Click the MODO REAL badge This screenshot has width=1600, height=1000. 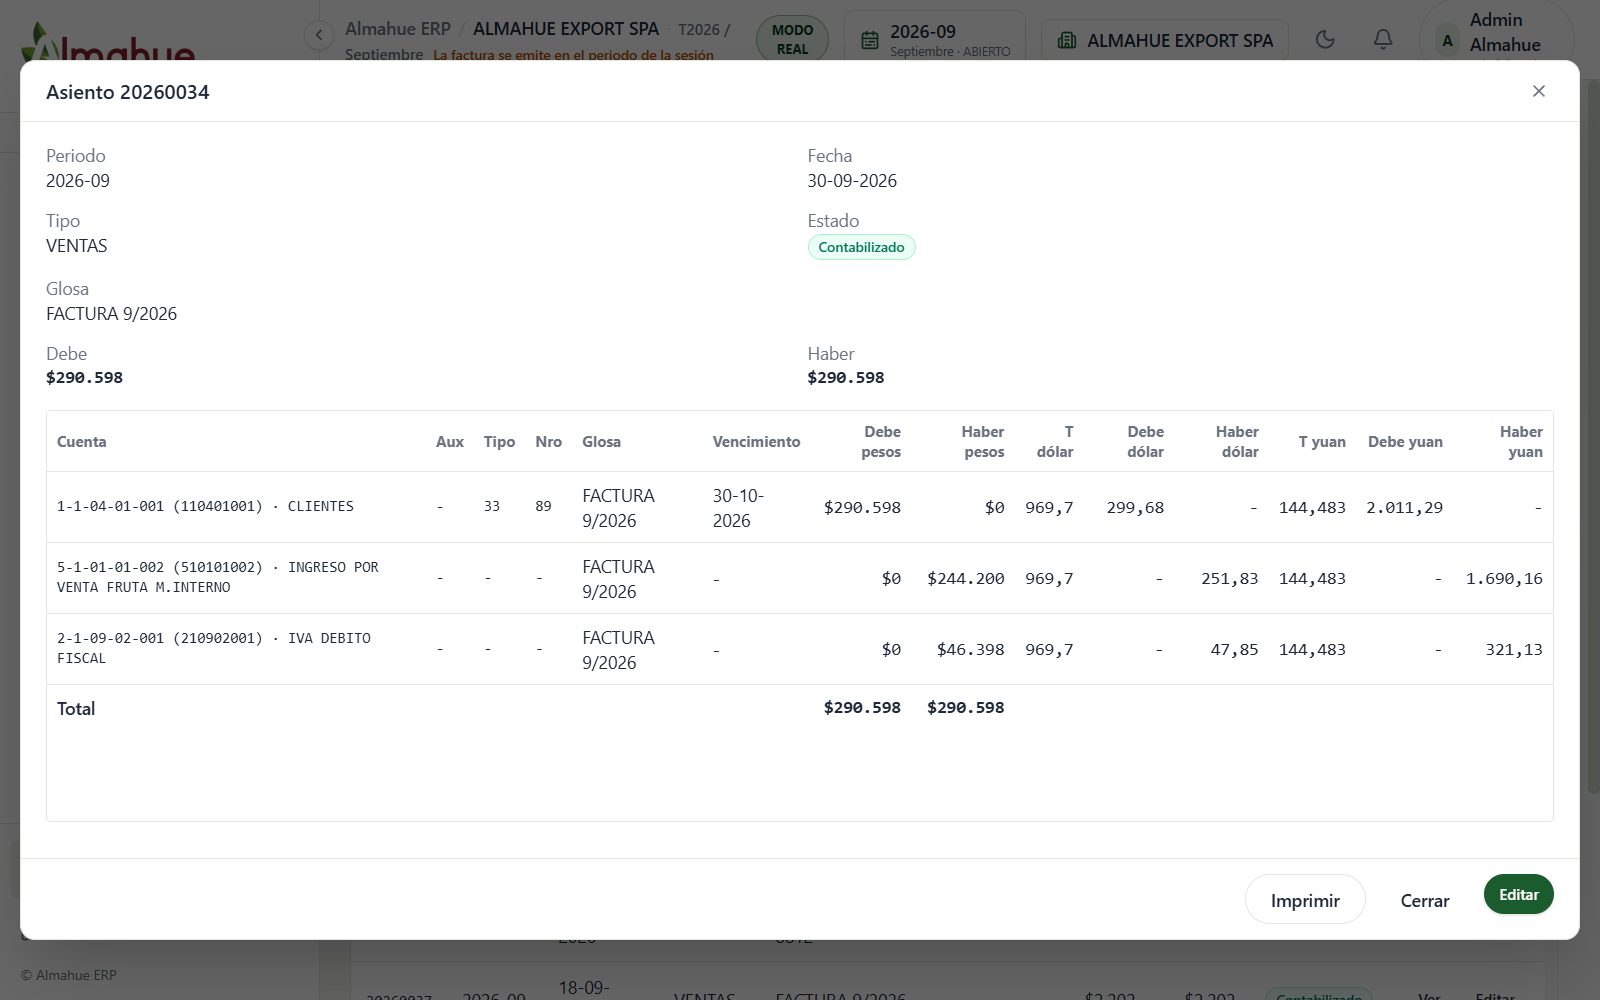[x=792, y=39]
